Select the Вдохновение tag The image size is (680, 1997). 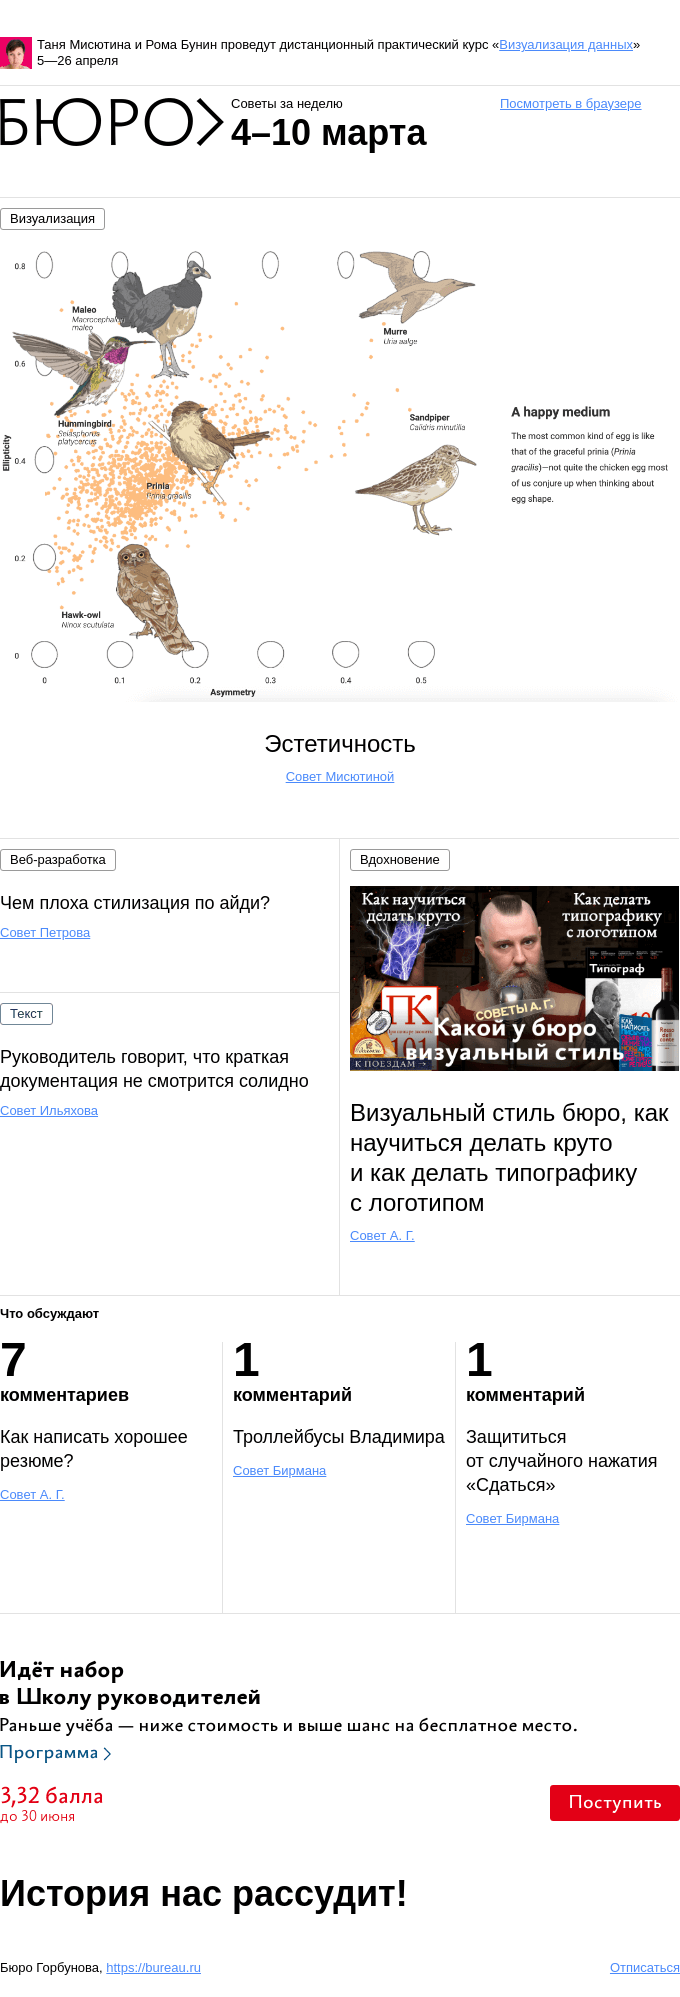400,860
